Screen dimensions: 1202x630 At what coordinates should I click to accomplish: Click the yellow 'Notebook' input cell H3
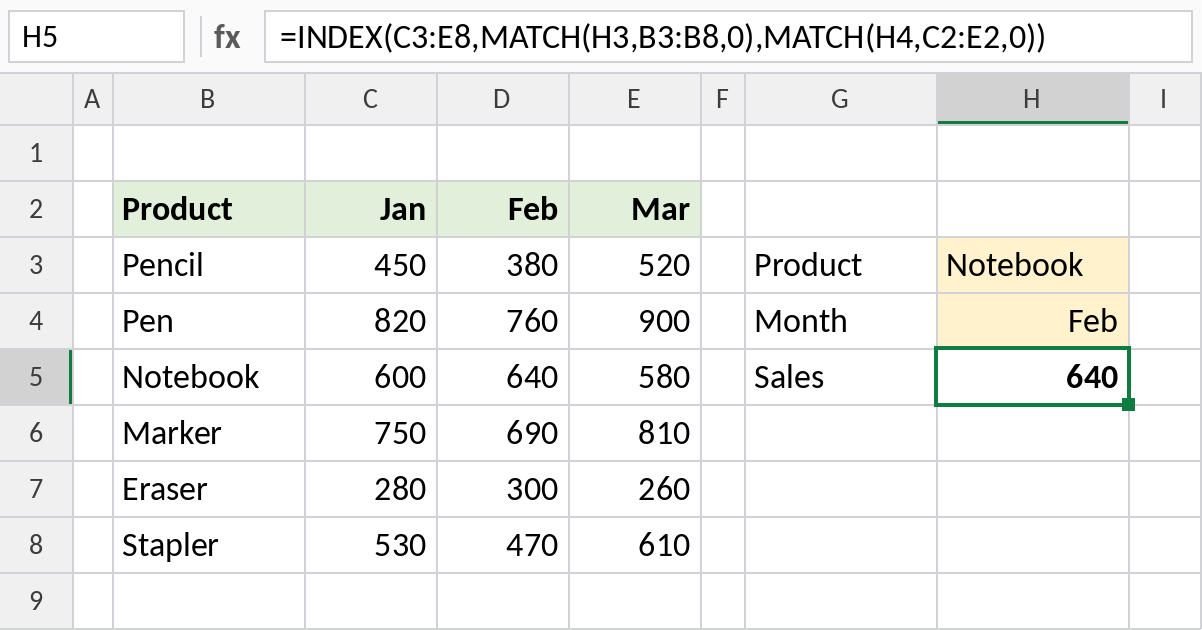tap(1033, 265)
